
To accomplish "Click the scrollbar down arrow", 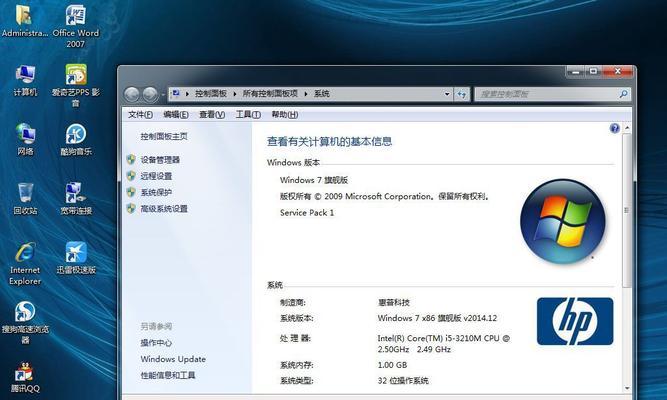I will 627,388.
